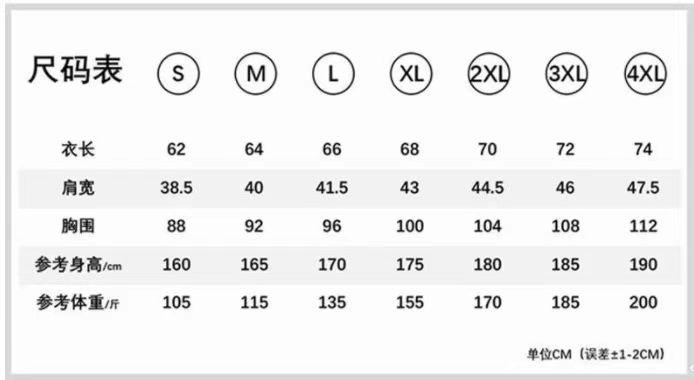The height and width of the screenshot is (380, 694).
Task: Pick the circled XL size icon
Action: 411,73
